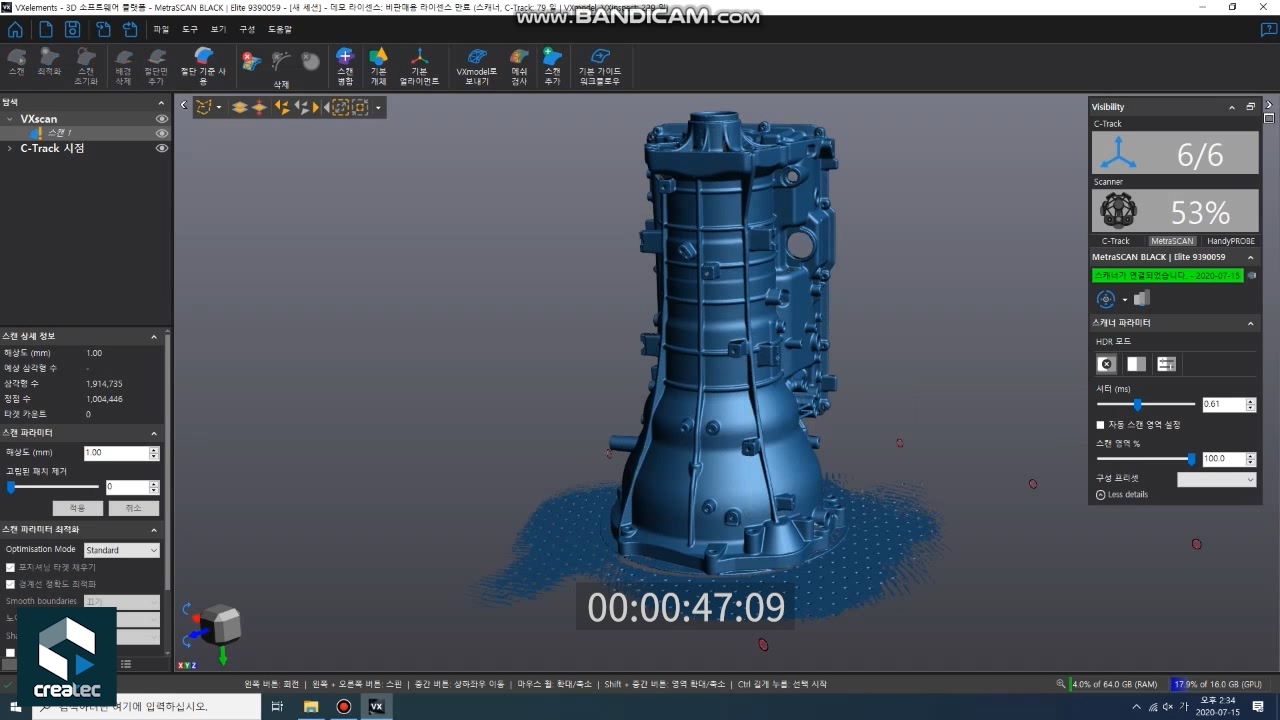
Task: Toggle visibility eye for VXscan node
Action: (161, 119)
